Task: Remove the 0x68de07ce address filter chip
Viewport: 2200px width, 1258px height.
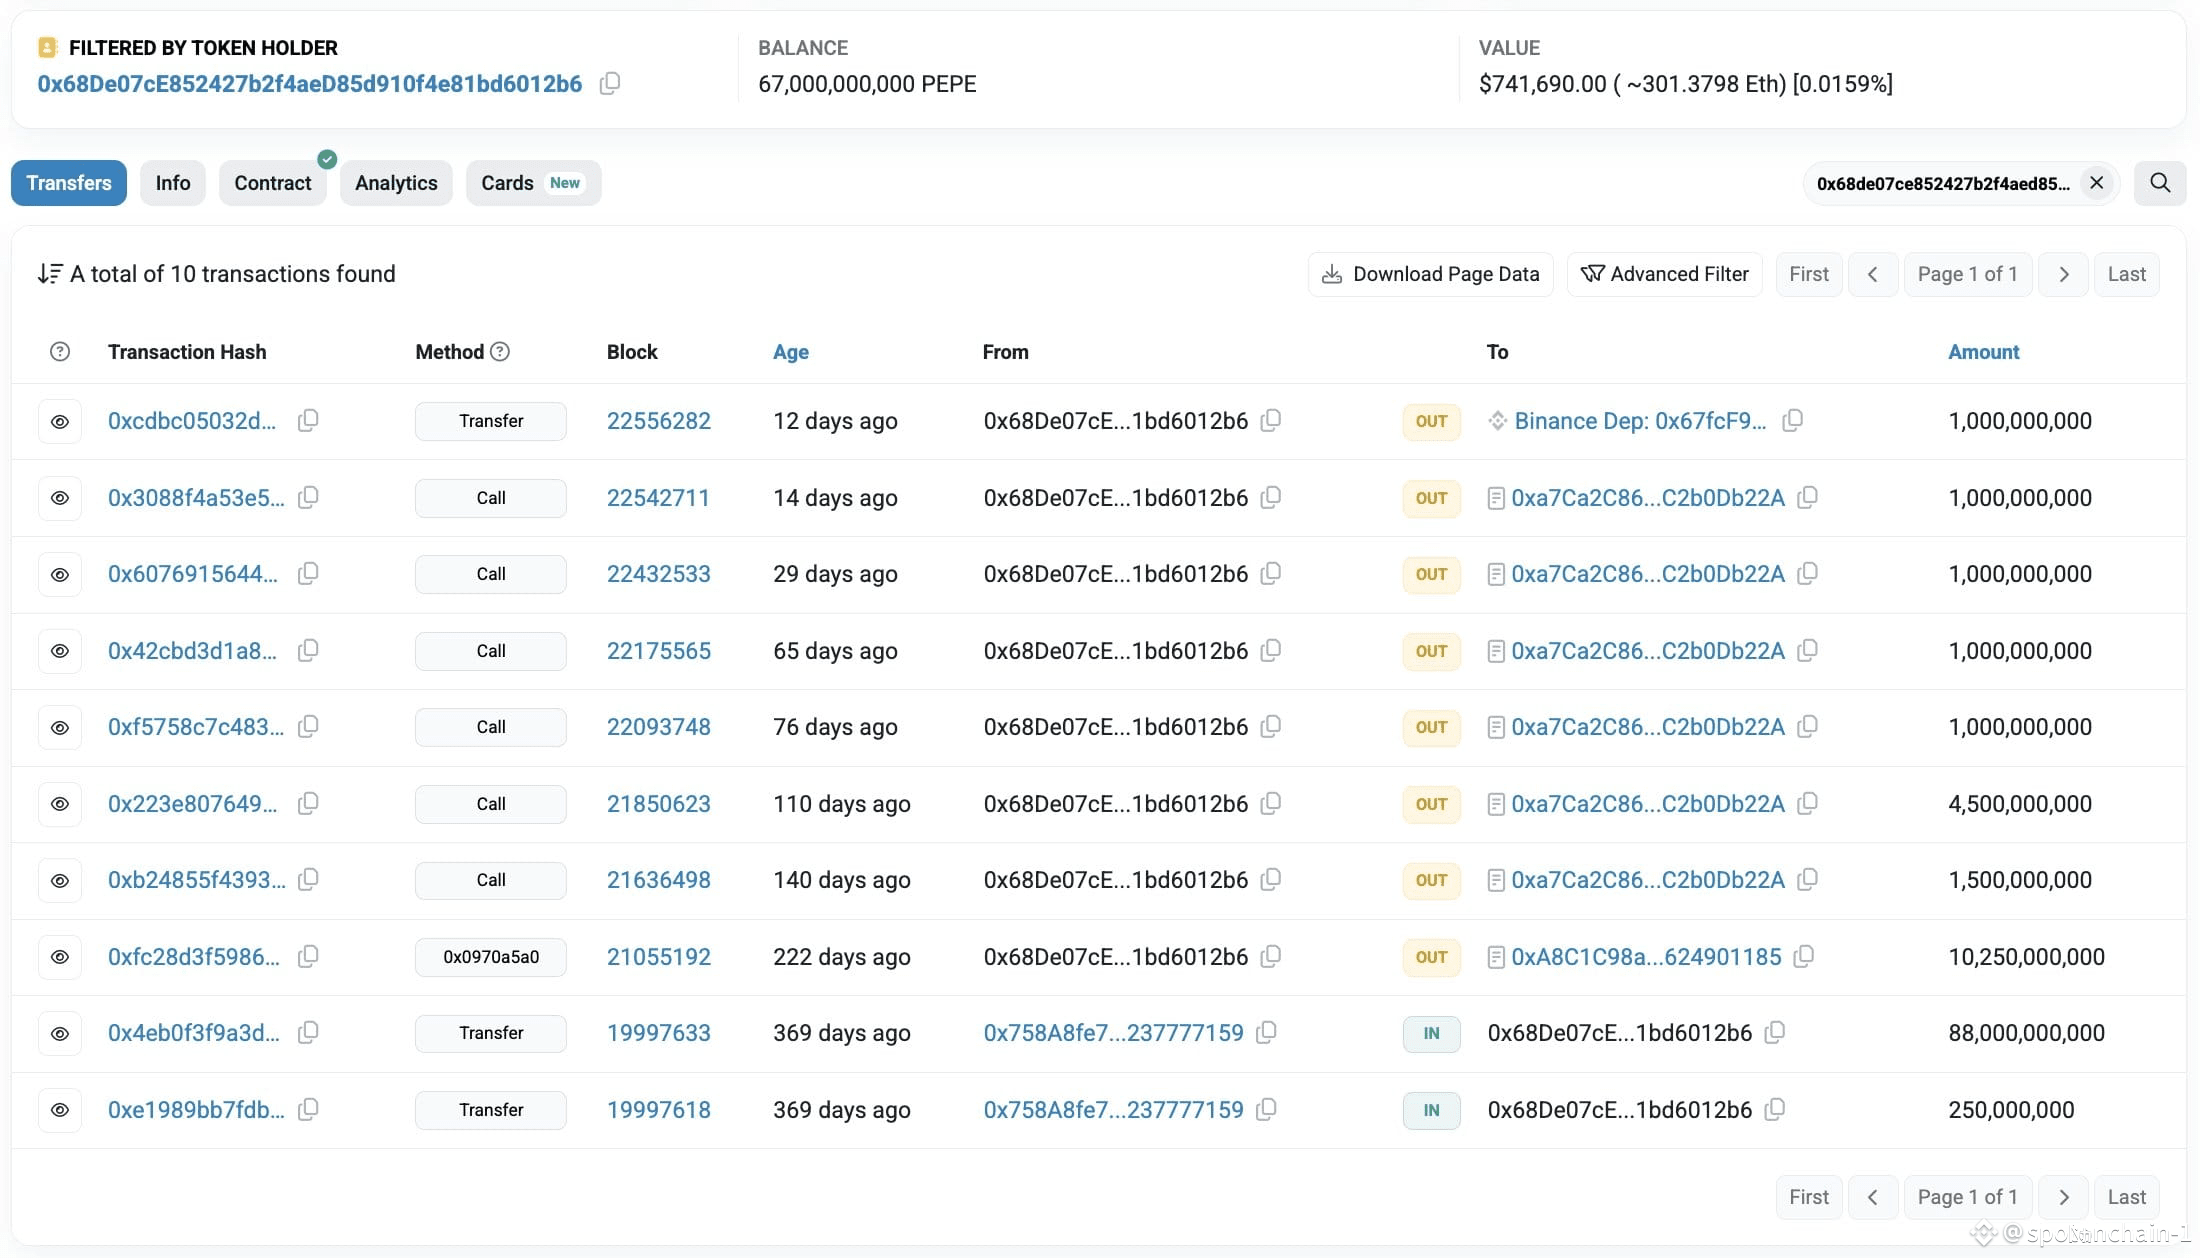Action: point(2097,183)
